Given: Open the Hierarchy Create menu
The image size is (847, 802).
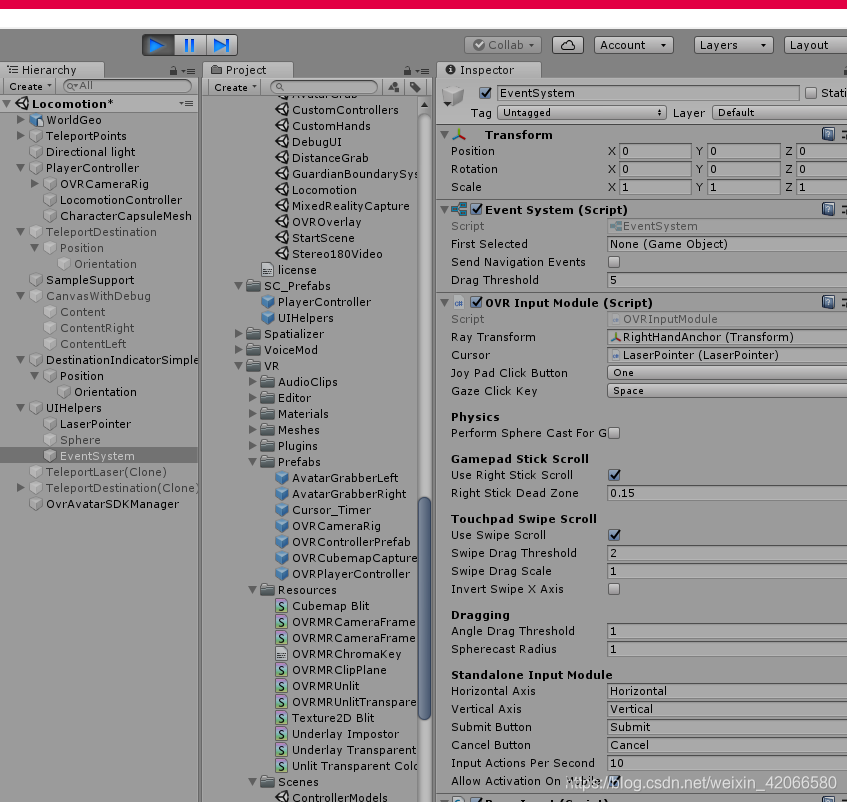Looking at the screenshot, I should pos(30,86).
